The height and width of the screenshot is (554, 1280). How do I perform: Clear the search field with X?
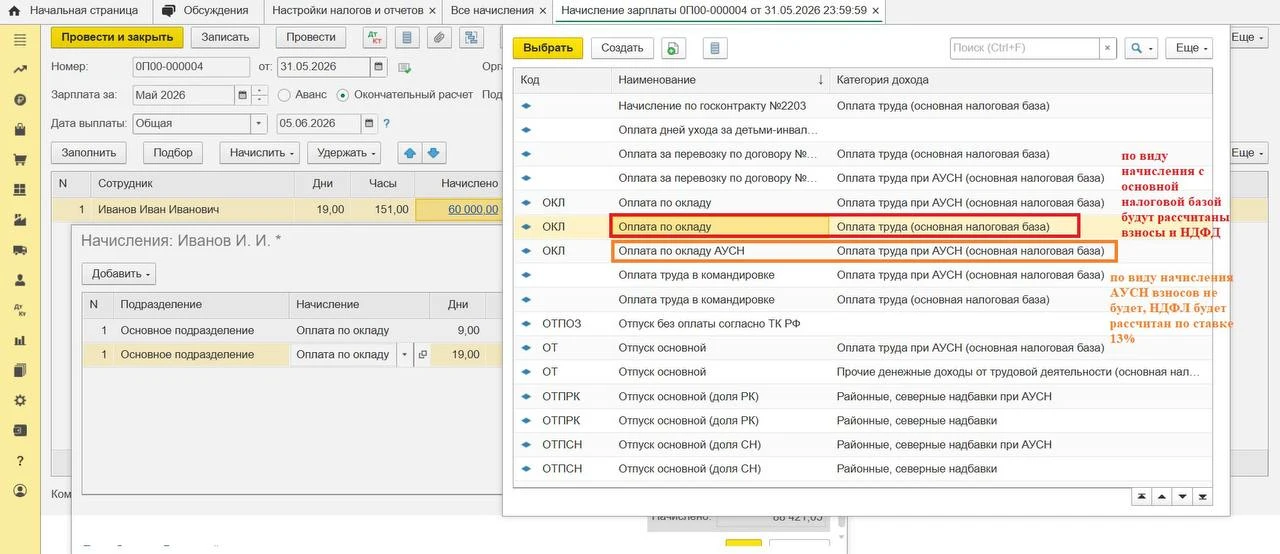[1107, 48]
